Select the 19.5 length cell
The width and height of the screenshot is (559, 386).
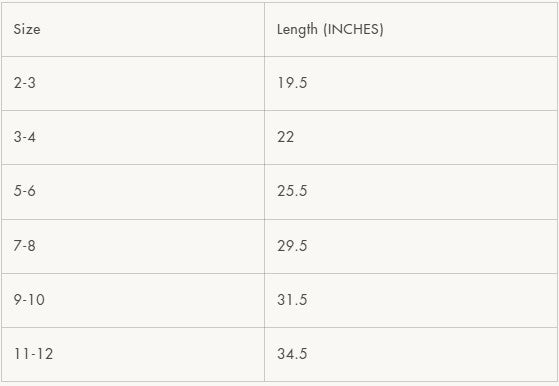[x=411, y=83]
